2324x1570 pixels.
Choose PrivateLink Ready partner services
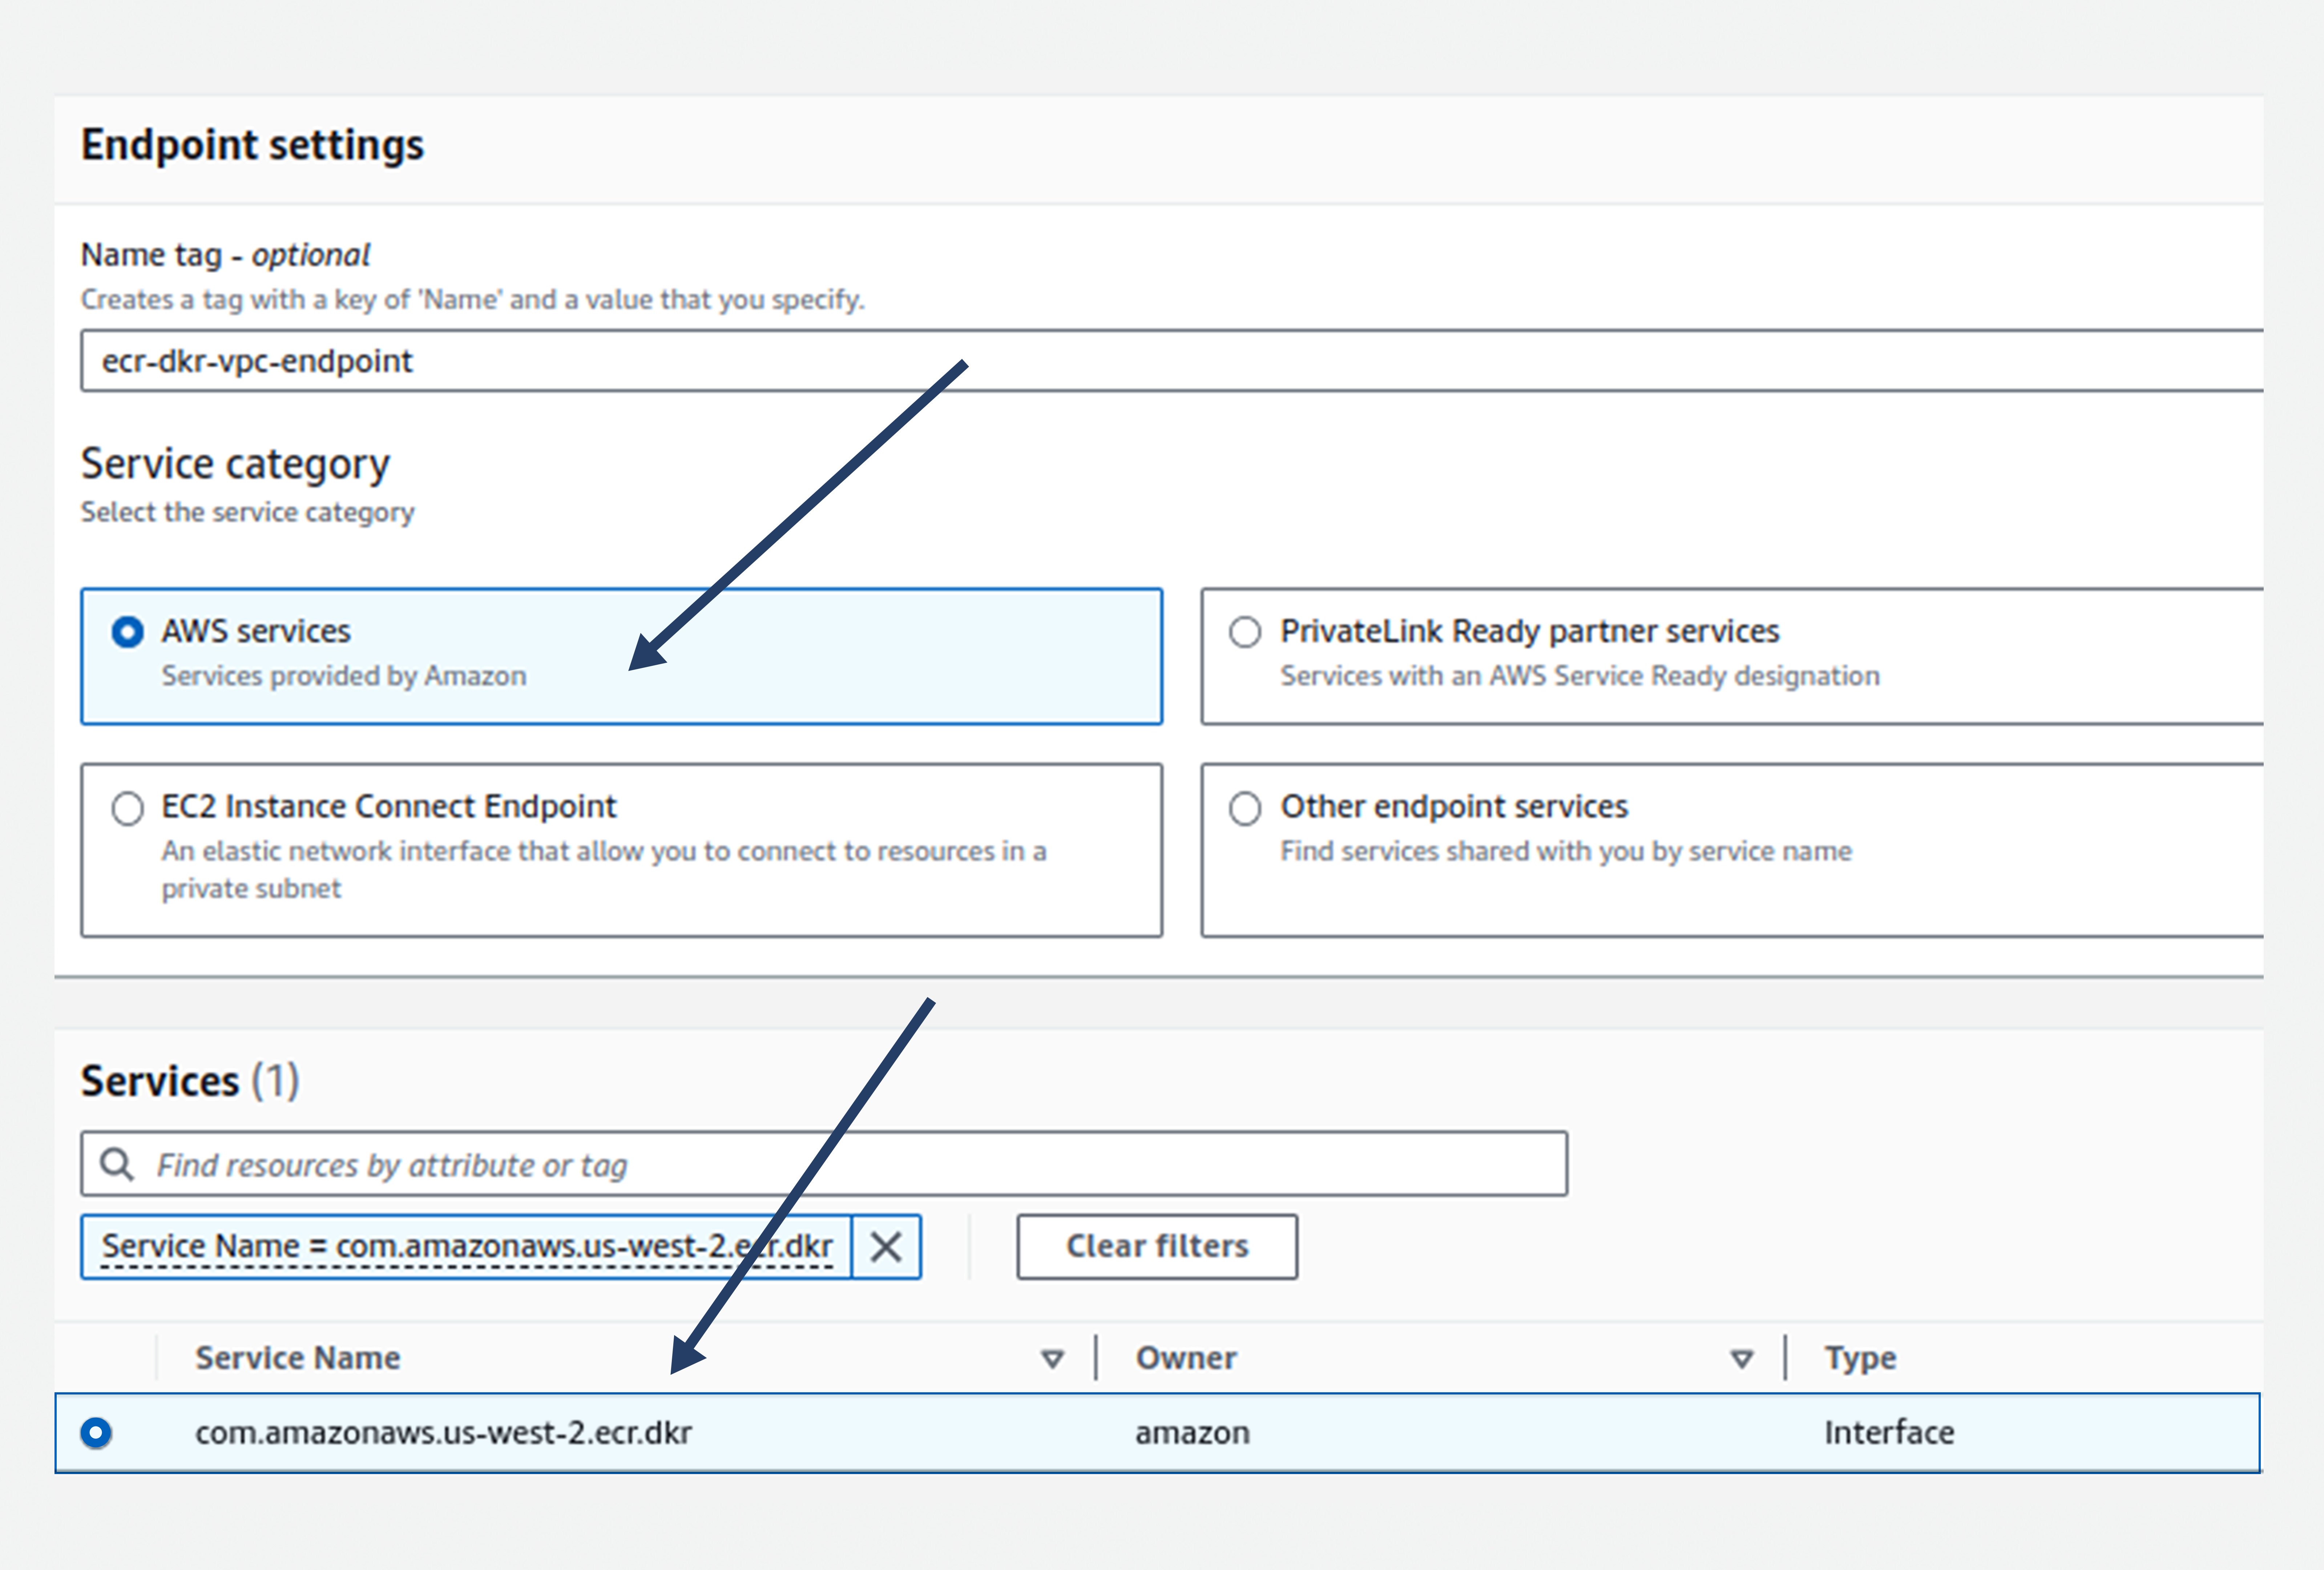coord(1245,631)
